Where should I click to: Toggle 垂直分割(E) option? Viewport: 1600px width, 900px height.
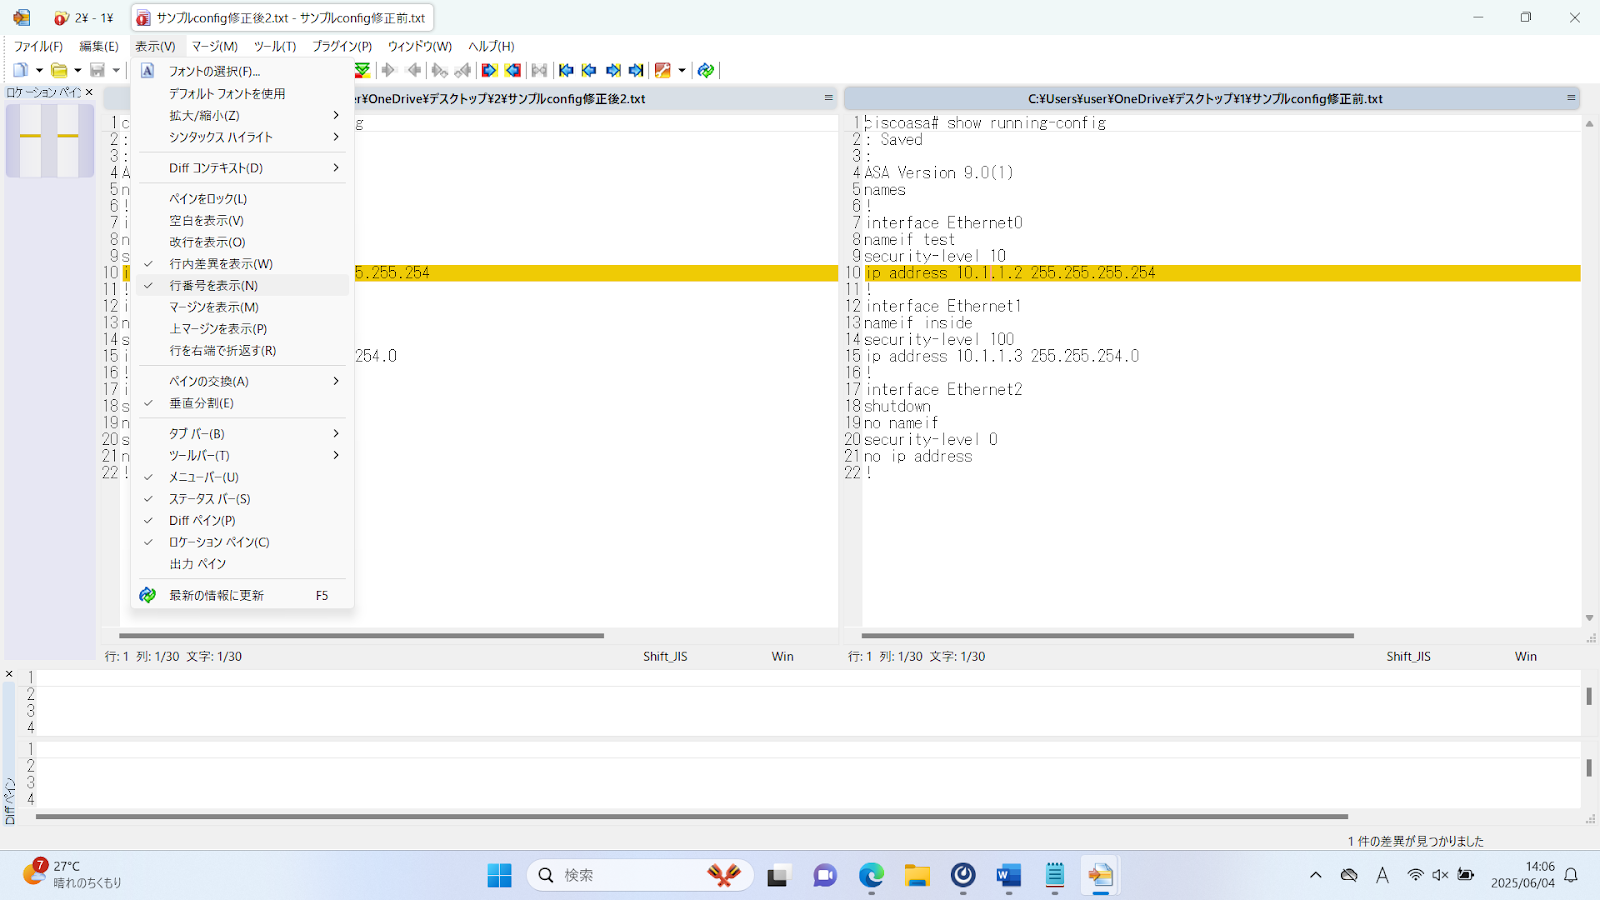(x=242, y=403)
